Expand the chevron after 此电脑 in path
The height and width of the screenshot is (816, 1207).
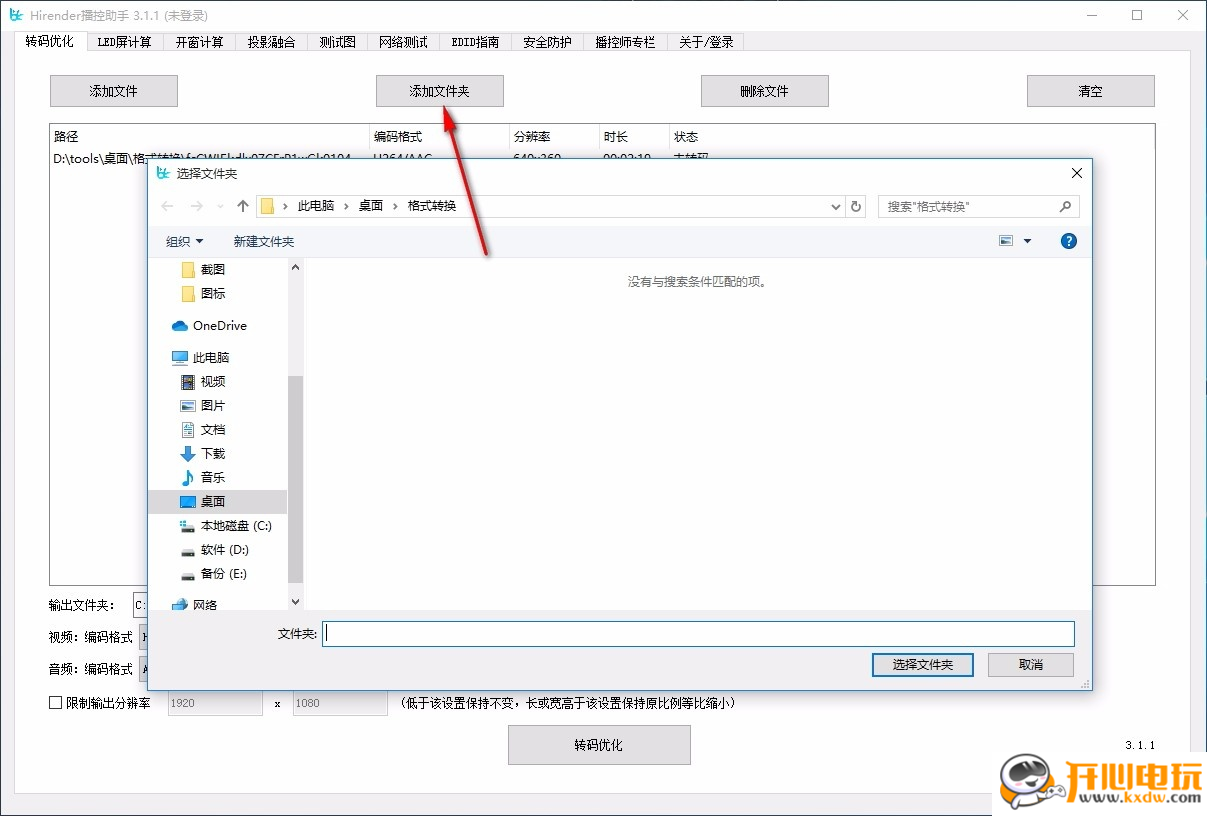[347, 206]
